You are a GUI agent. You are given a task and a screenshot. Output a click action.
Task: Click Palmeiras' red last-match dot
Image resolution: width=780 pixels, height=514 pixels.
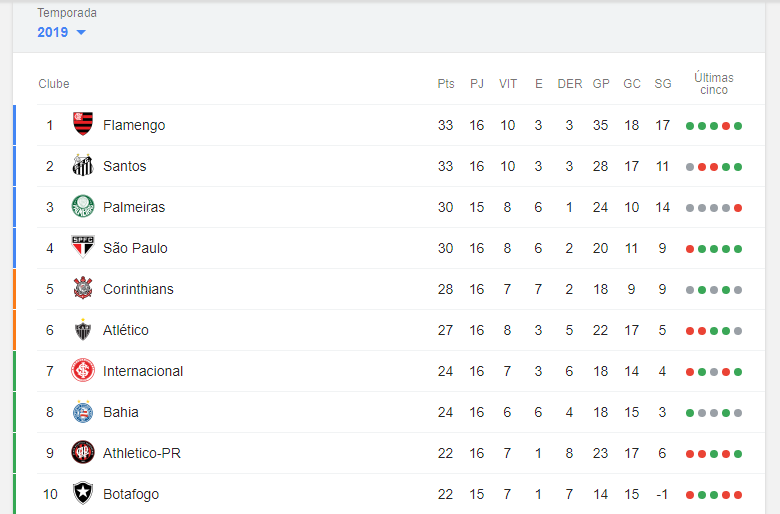[738, 208]
